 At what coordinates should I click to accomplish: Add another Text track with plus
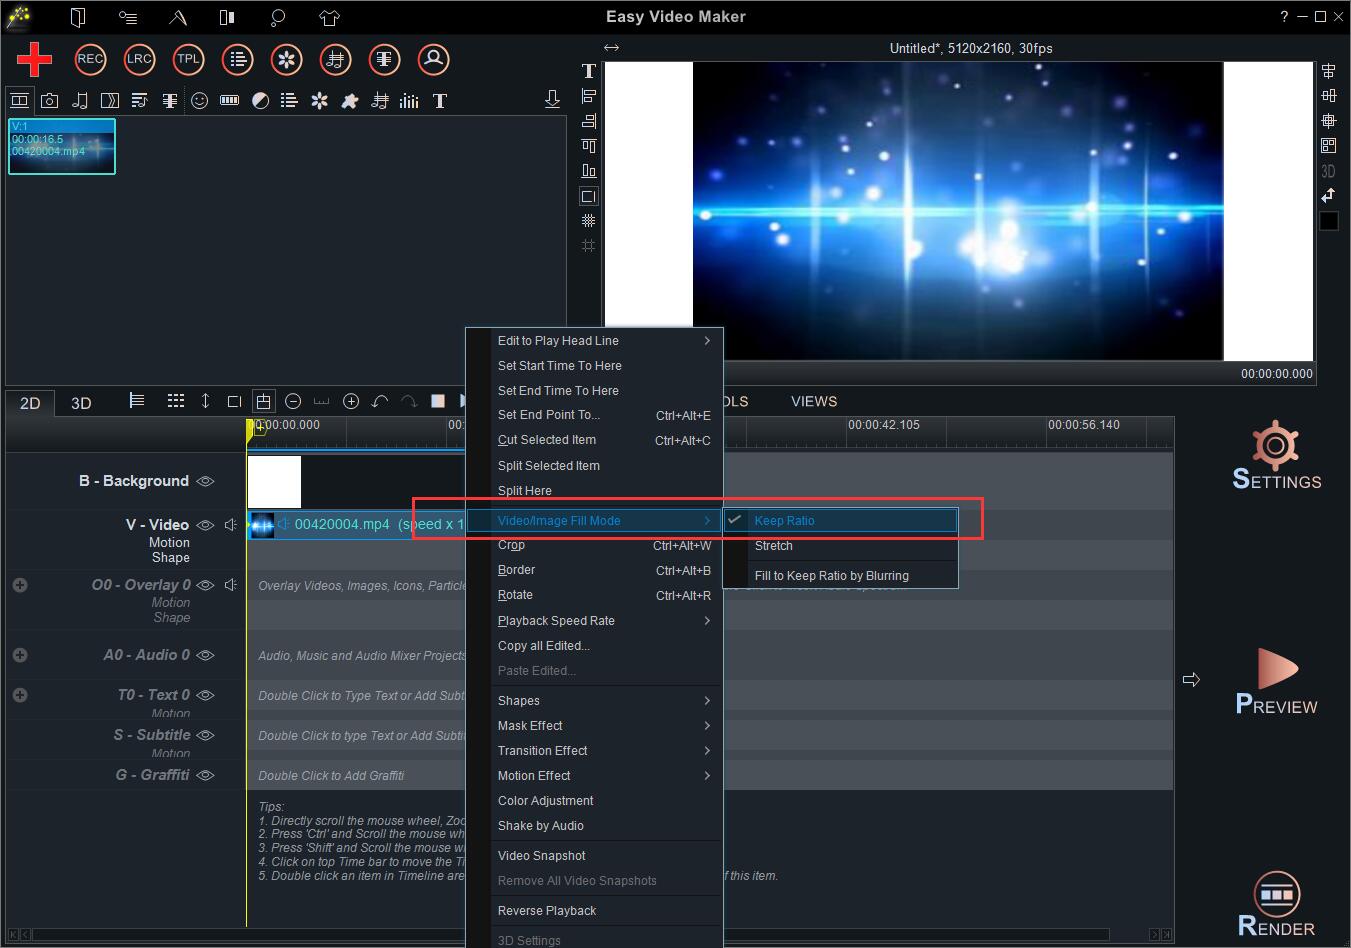point(20,695)
